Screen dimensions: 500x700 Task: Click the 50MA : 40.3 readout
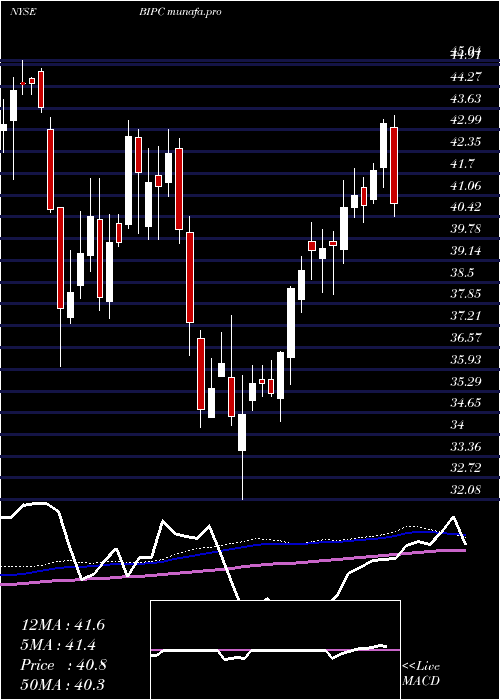(x=63, y=685)
